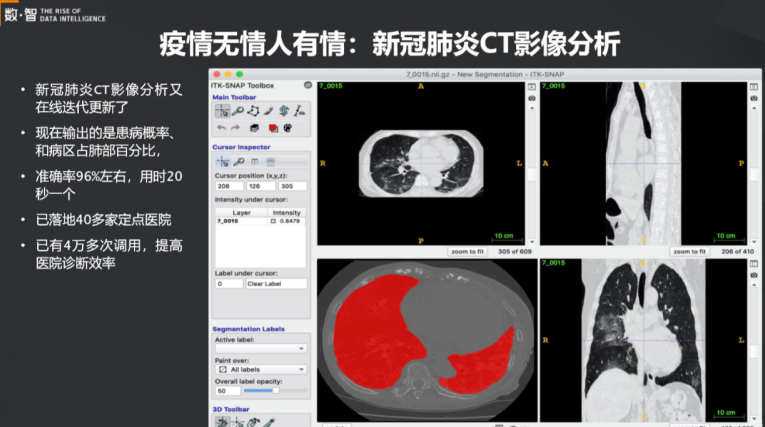
Task: Expand the axial view layout icon
Action: coord(532,87)
